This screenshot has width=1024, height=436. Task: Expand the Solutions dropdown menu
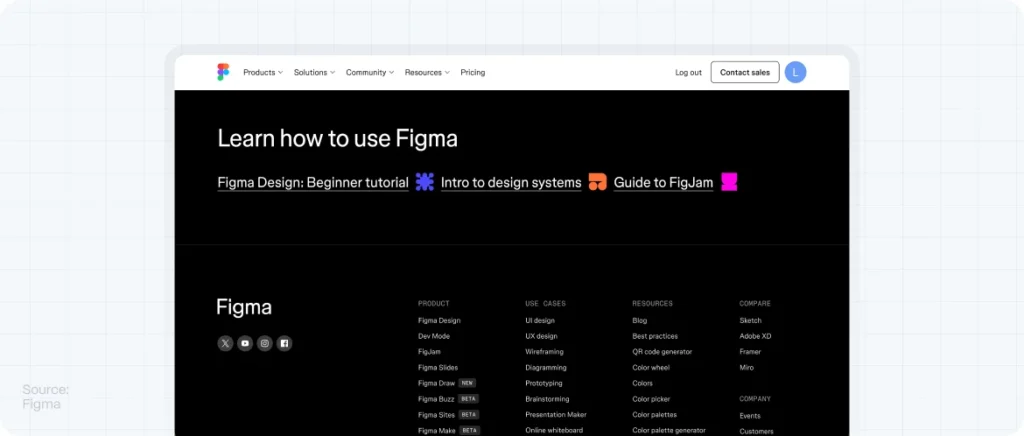click(x=314, y=72)
